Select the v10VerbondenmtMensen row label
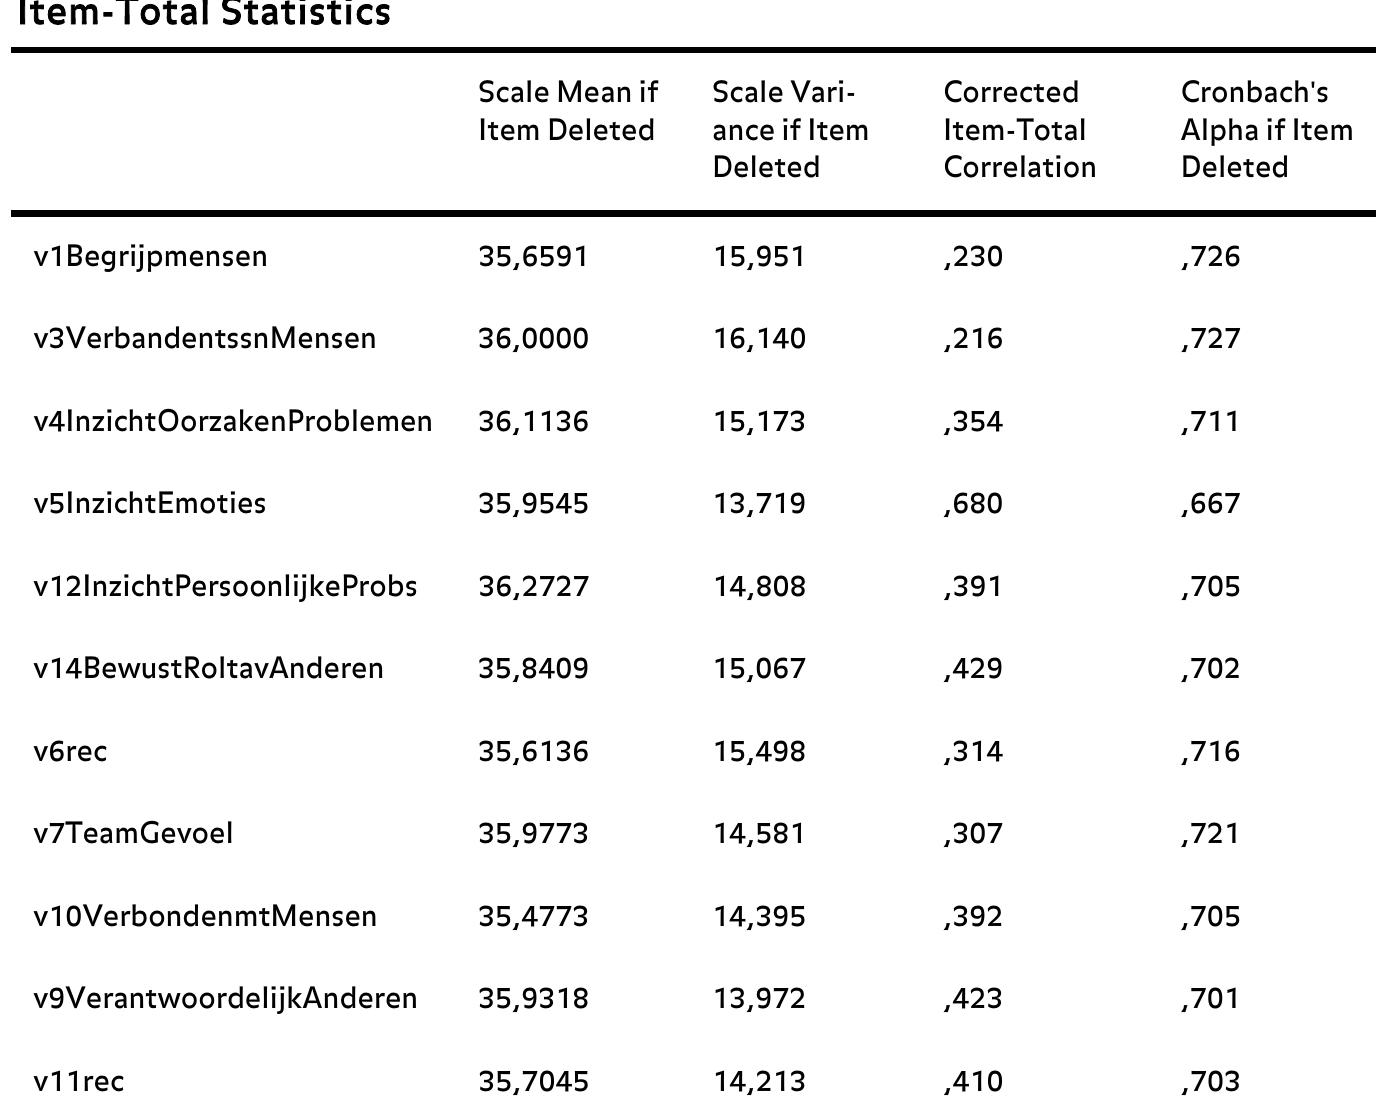The height and width of the screenshot is (1115, 1376). [205, 916]
